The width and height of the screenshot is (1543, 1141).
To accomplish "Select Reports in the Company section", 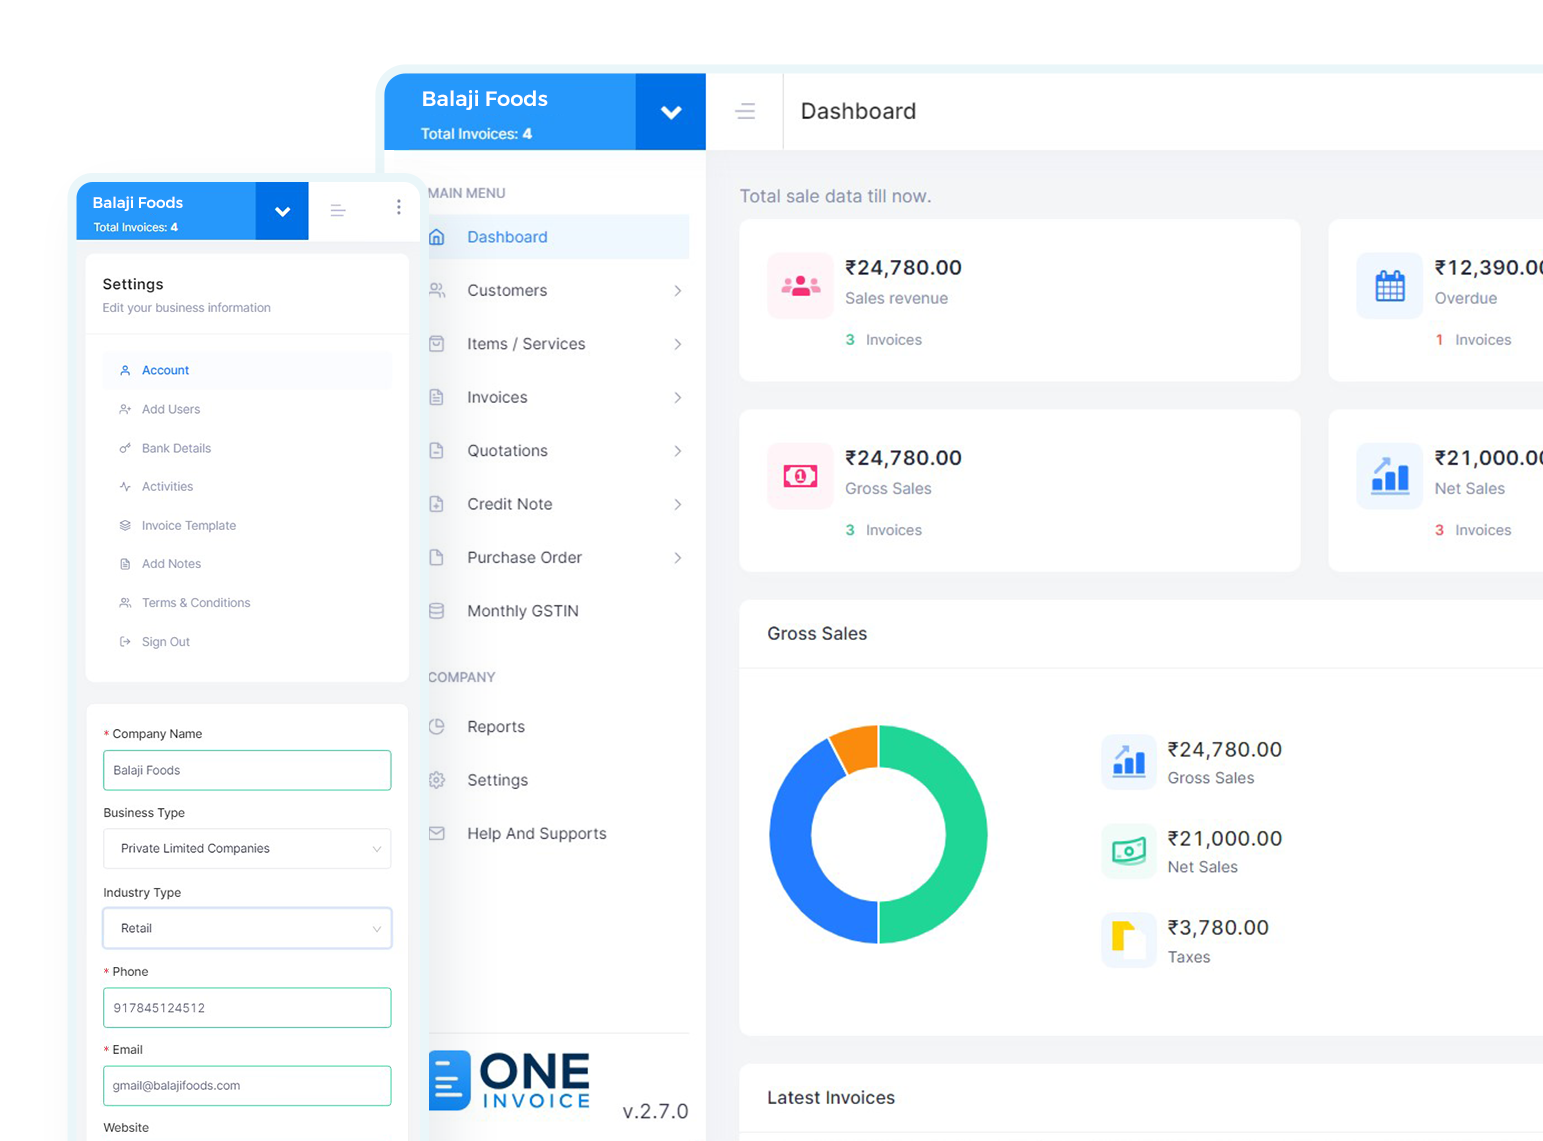I will tap(495, 727).
